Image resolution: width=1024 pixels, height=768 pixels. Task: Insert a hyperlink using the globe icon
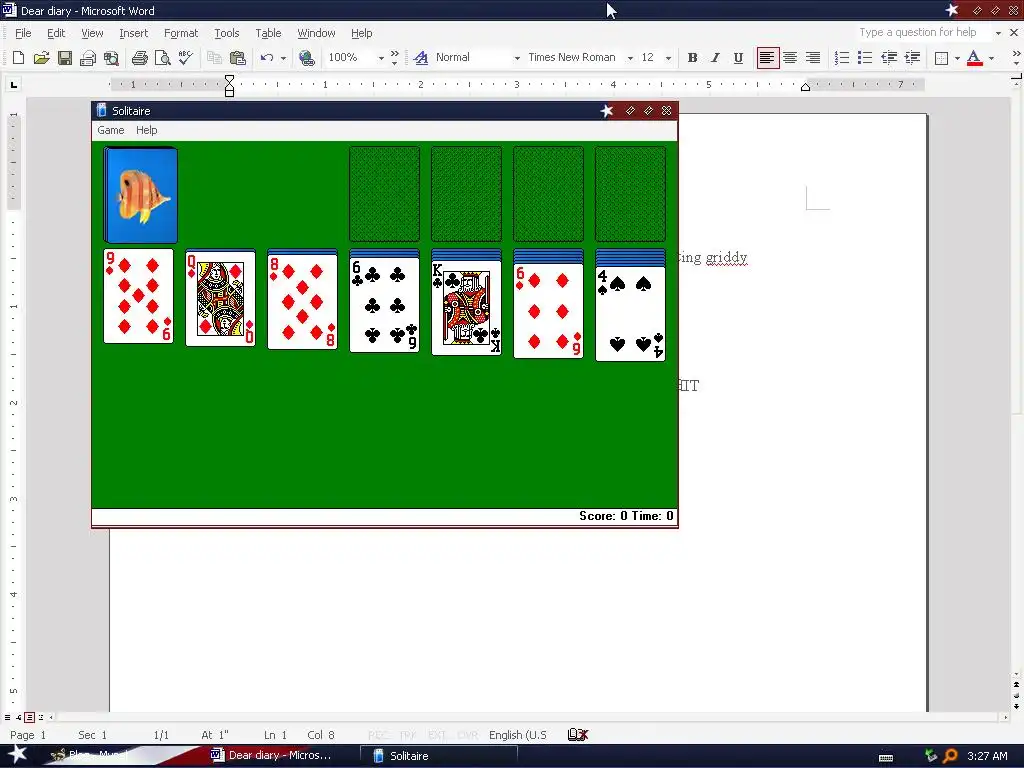(306, 58)
